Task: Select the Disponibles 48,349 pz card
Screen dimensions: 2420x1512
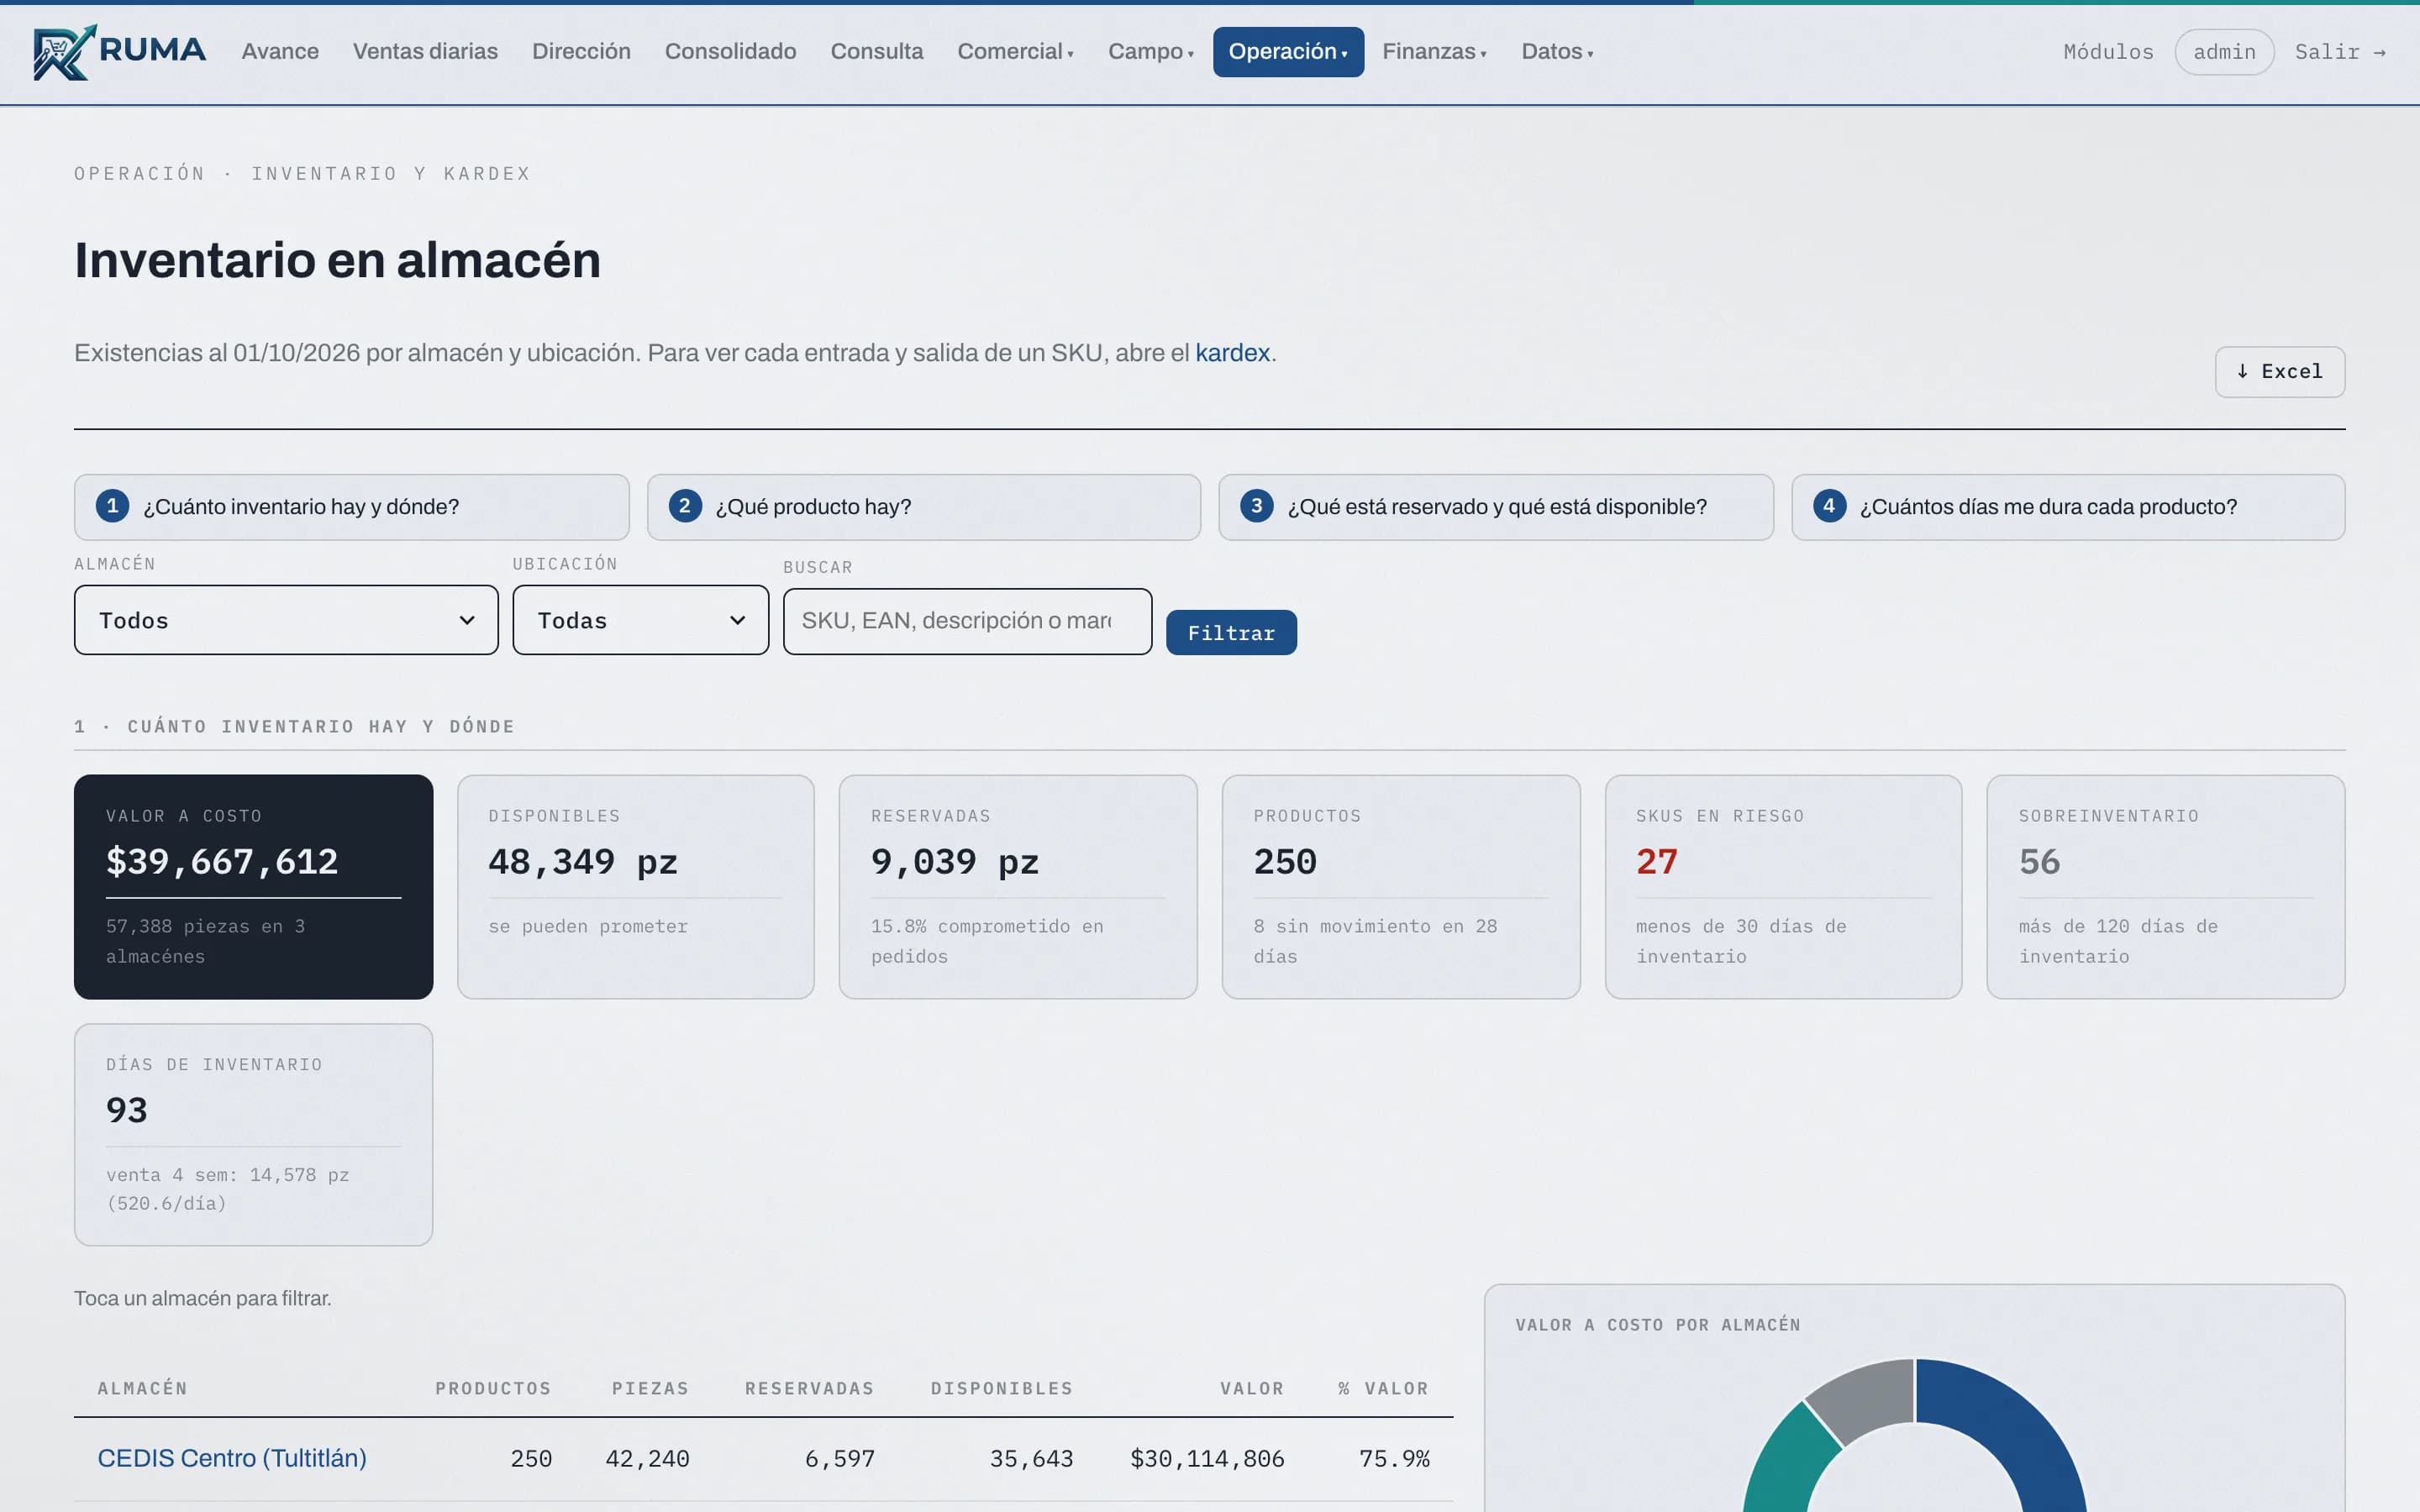Action: [x=636, y=886]
